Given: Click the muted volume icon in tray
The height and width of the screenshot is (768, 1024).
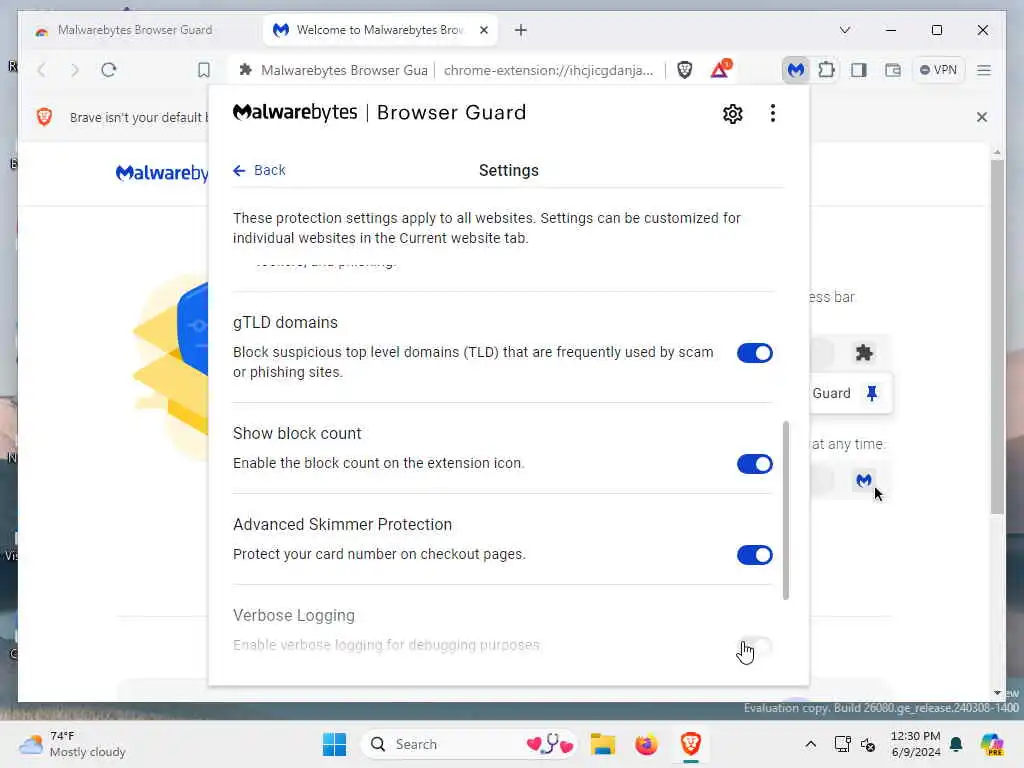Looking at the screenshot, I should (868, 744).
